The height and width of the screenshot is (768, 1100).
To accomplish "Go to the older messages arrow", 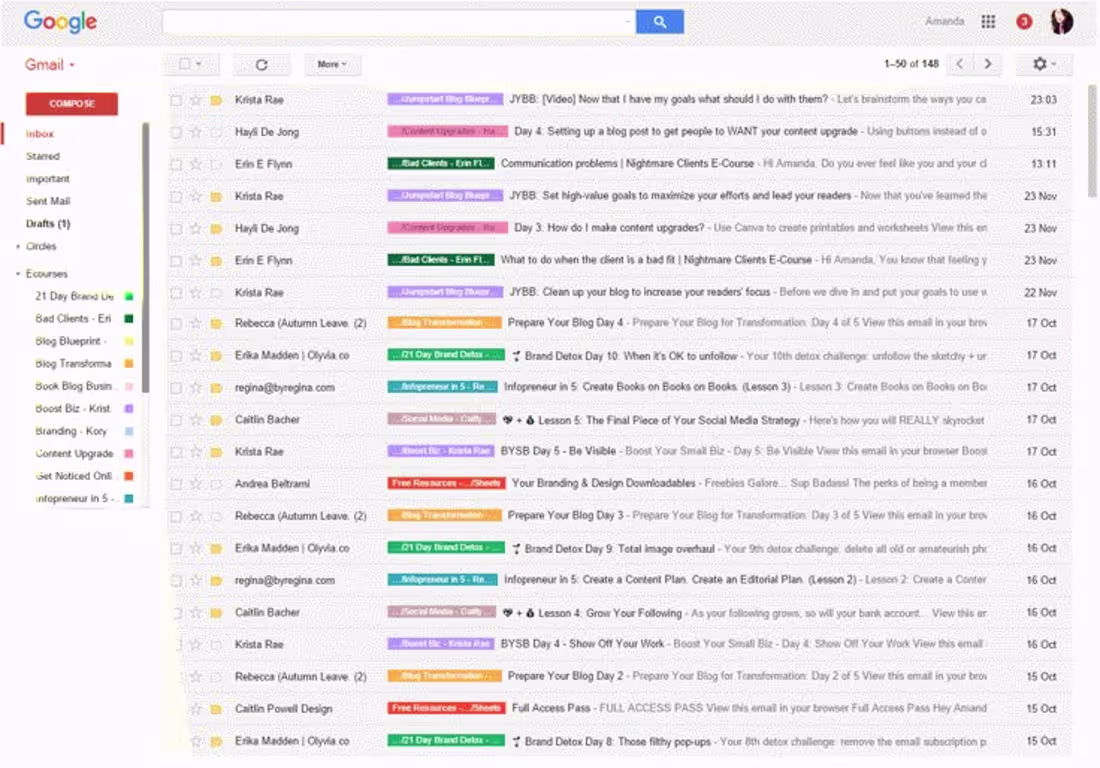I will coord(988,64).
